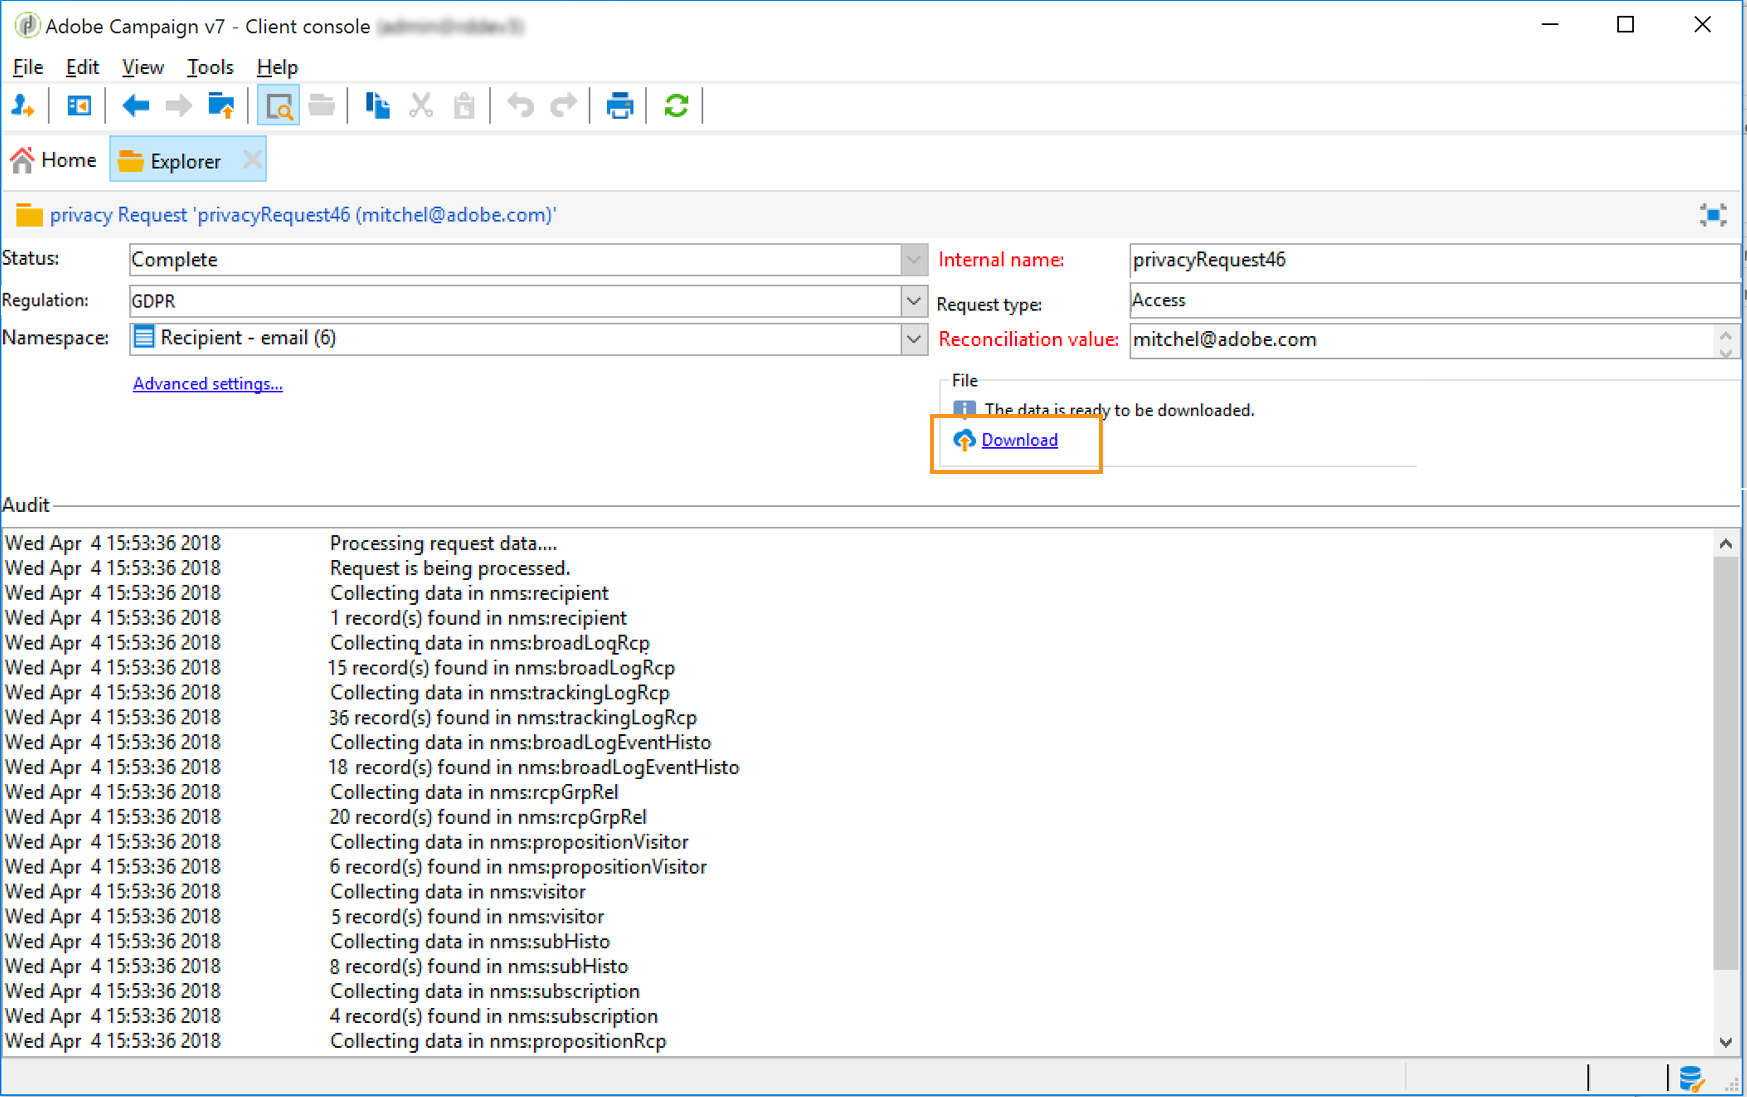Click the cloud download icon beside Download

pyautogui.click(x=964, y=440)
